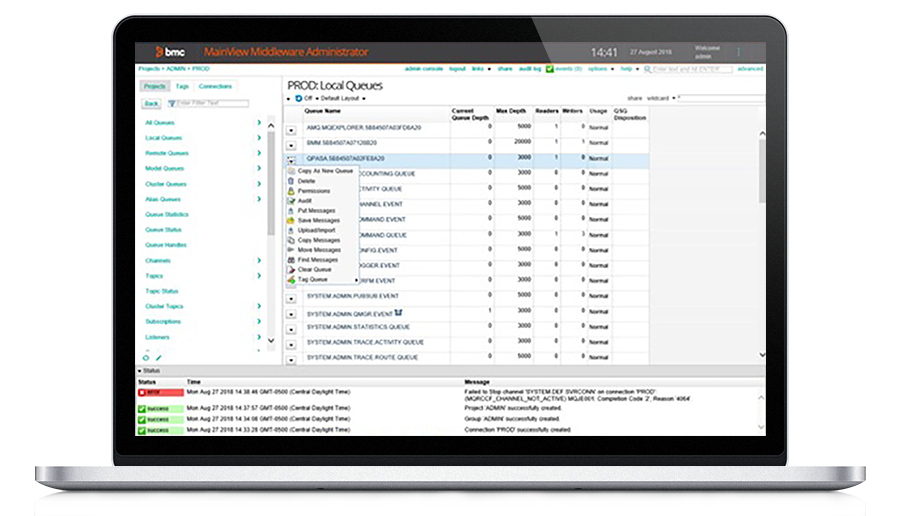Open the audit log link

coord(530,69)
